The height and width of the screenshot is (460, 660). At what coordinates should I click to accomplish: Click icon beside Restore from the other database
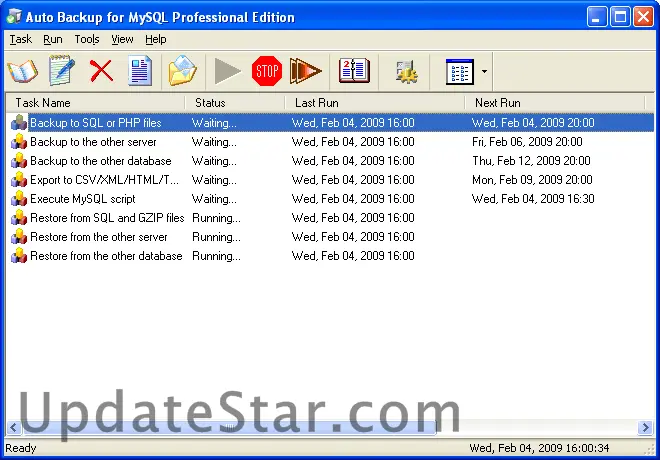point(19,255)
